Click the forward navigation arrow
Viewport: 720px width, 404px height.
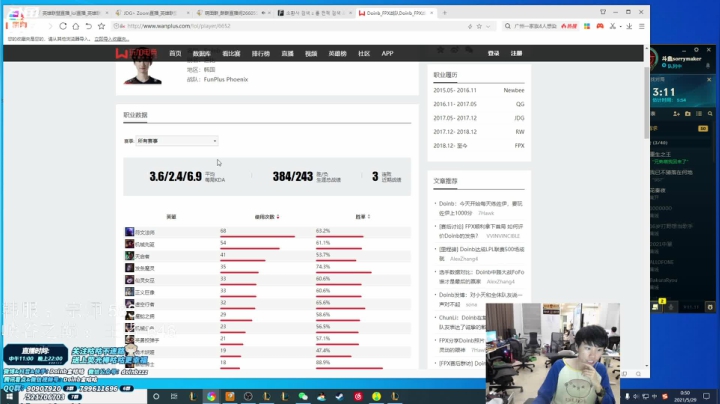click(50, 26)
